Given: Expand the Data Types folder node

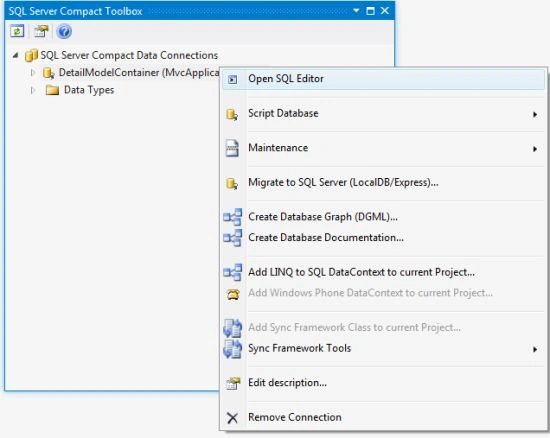Looking at the screenshot, I should 33,90.
